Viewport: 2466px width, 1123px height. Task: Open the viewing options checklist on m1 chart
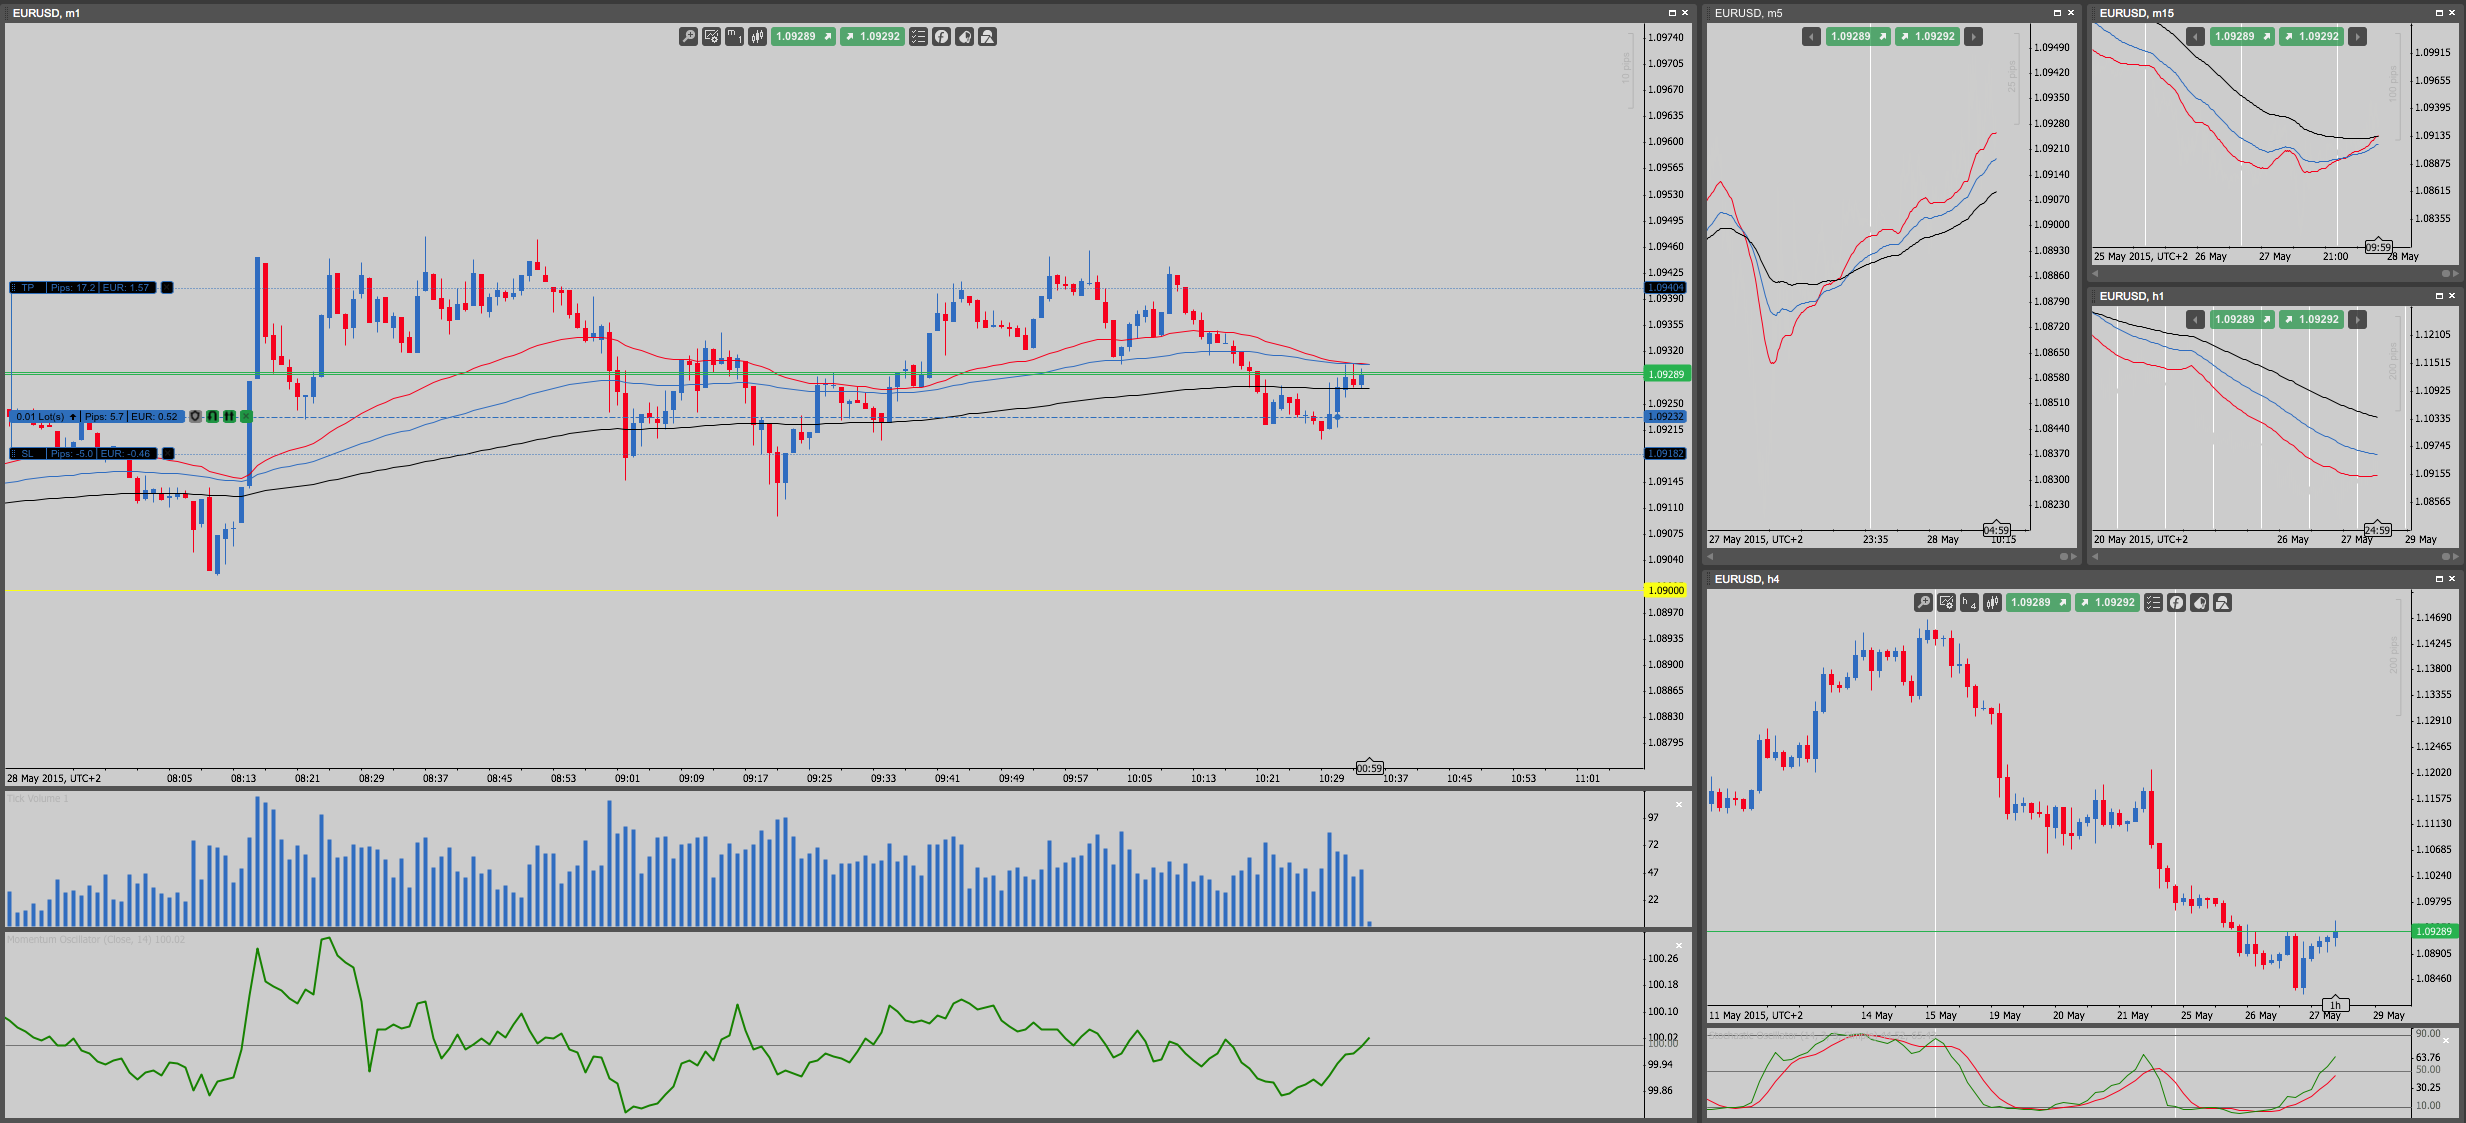point(918,37)
